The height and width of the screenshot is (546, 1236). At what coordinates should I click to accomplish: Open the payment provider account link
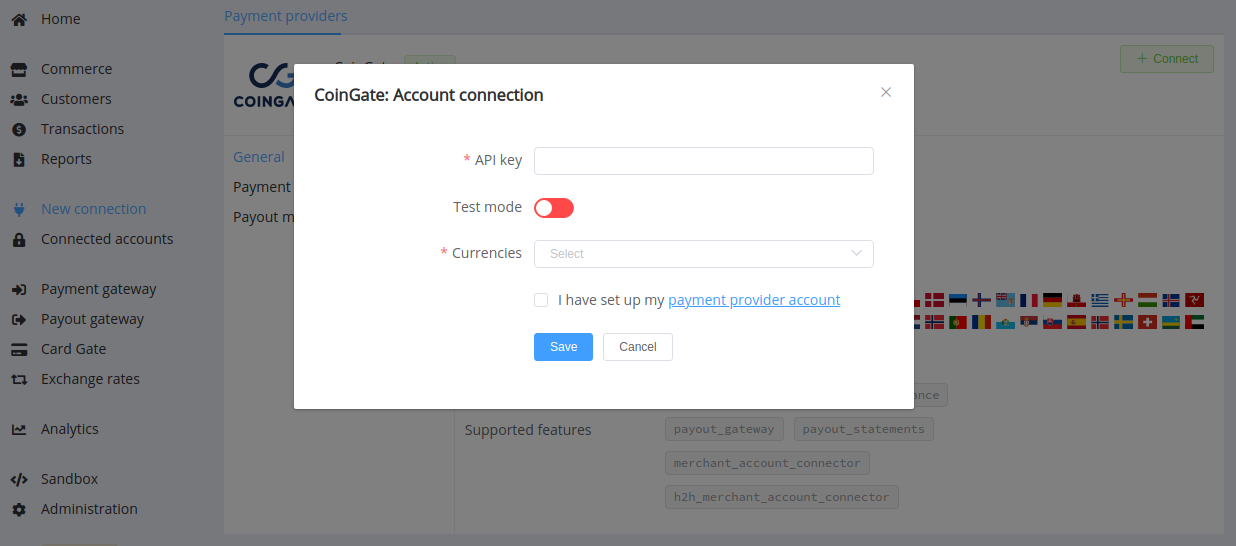[x=754, y=300]
